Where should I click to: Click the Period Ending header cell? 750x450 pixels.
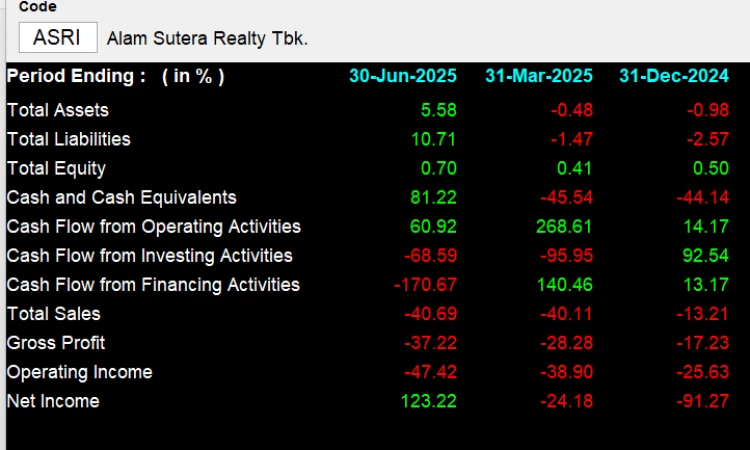[115, 76]
